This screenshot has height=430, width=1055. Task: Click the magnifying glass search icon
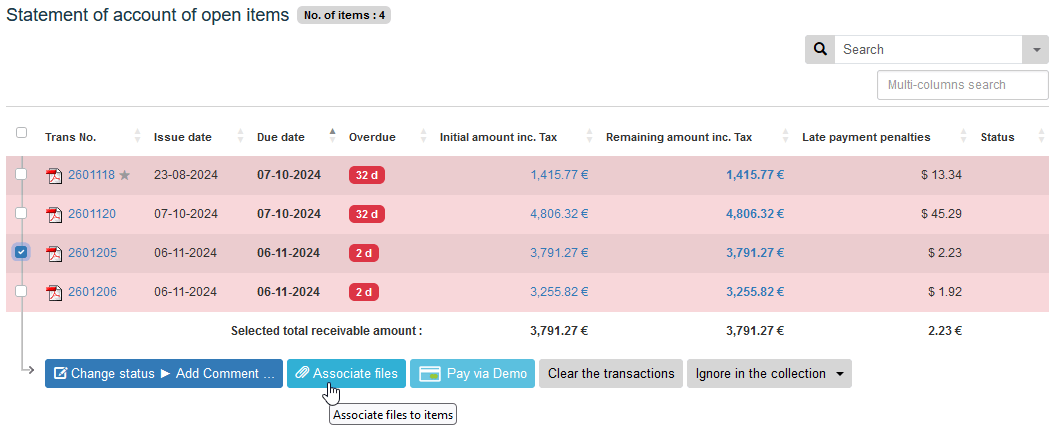[x=820, y=49]
